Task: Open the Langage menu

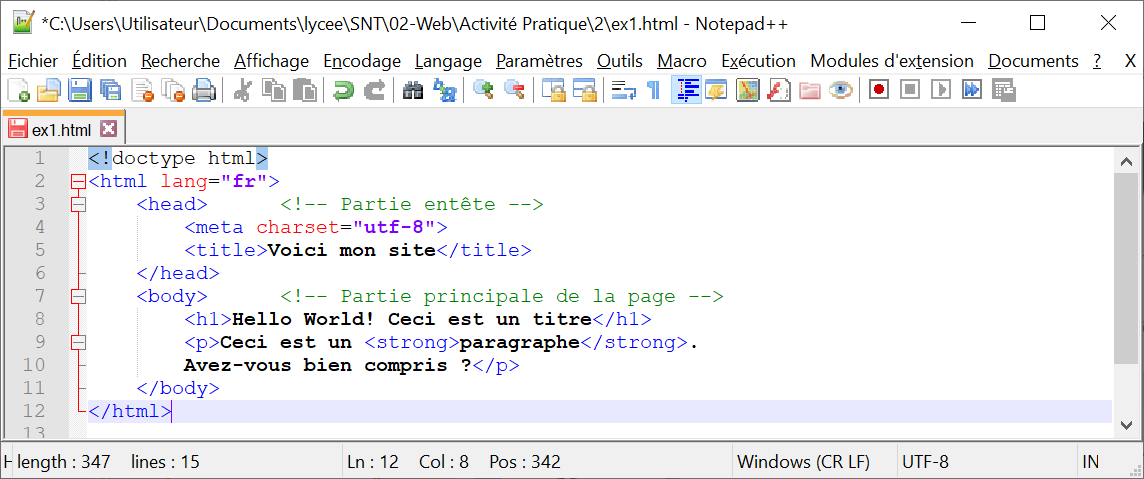Action: point(448,61)
